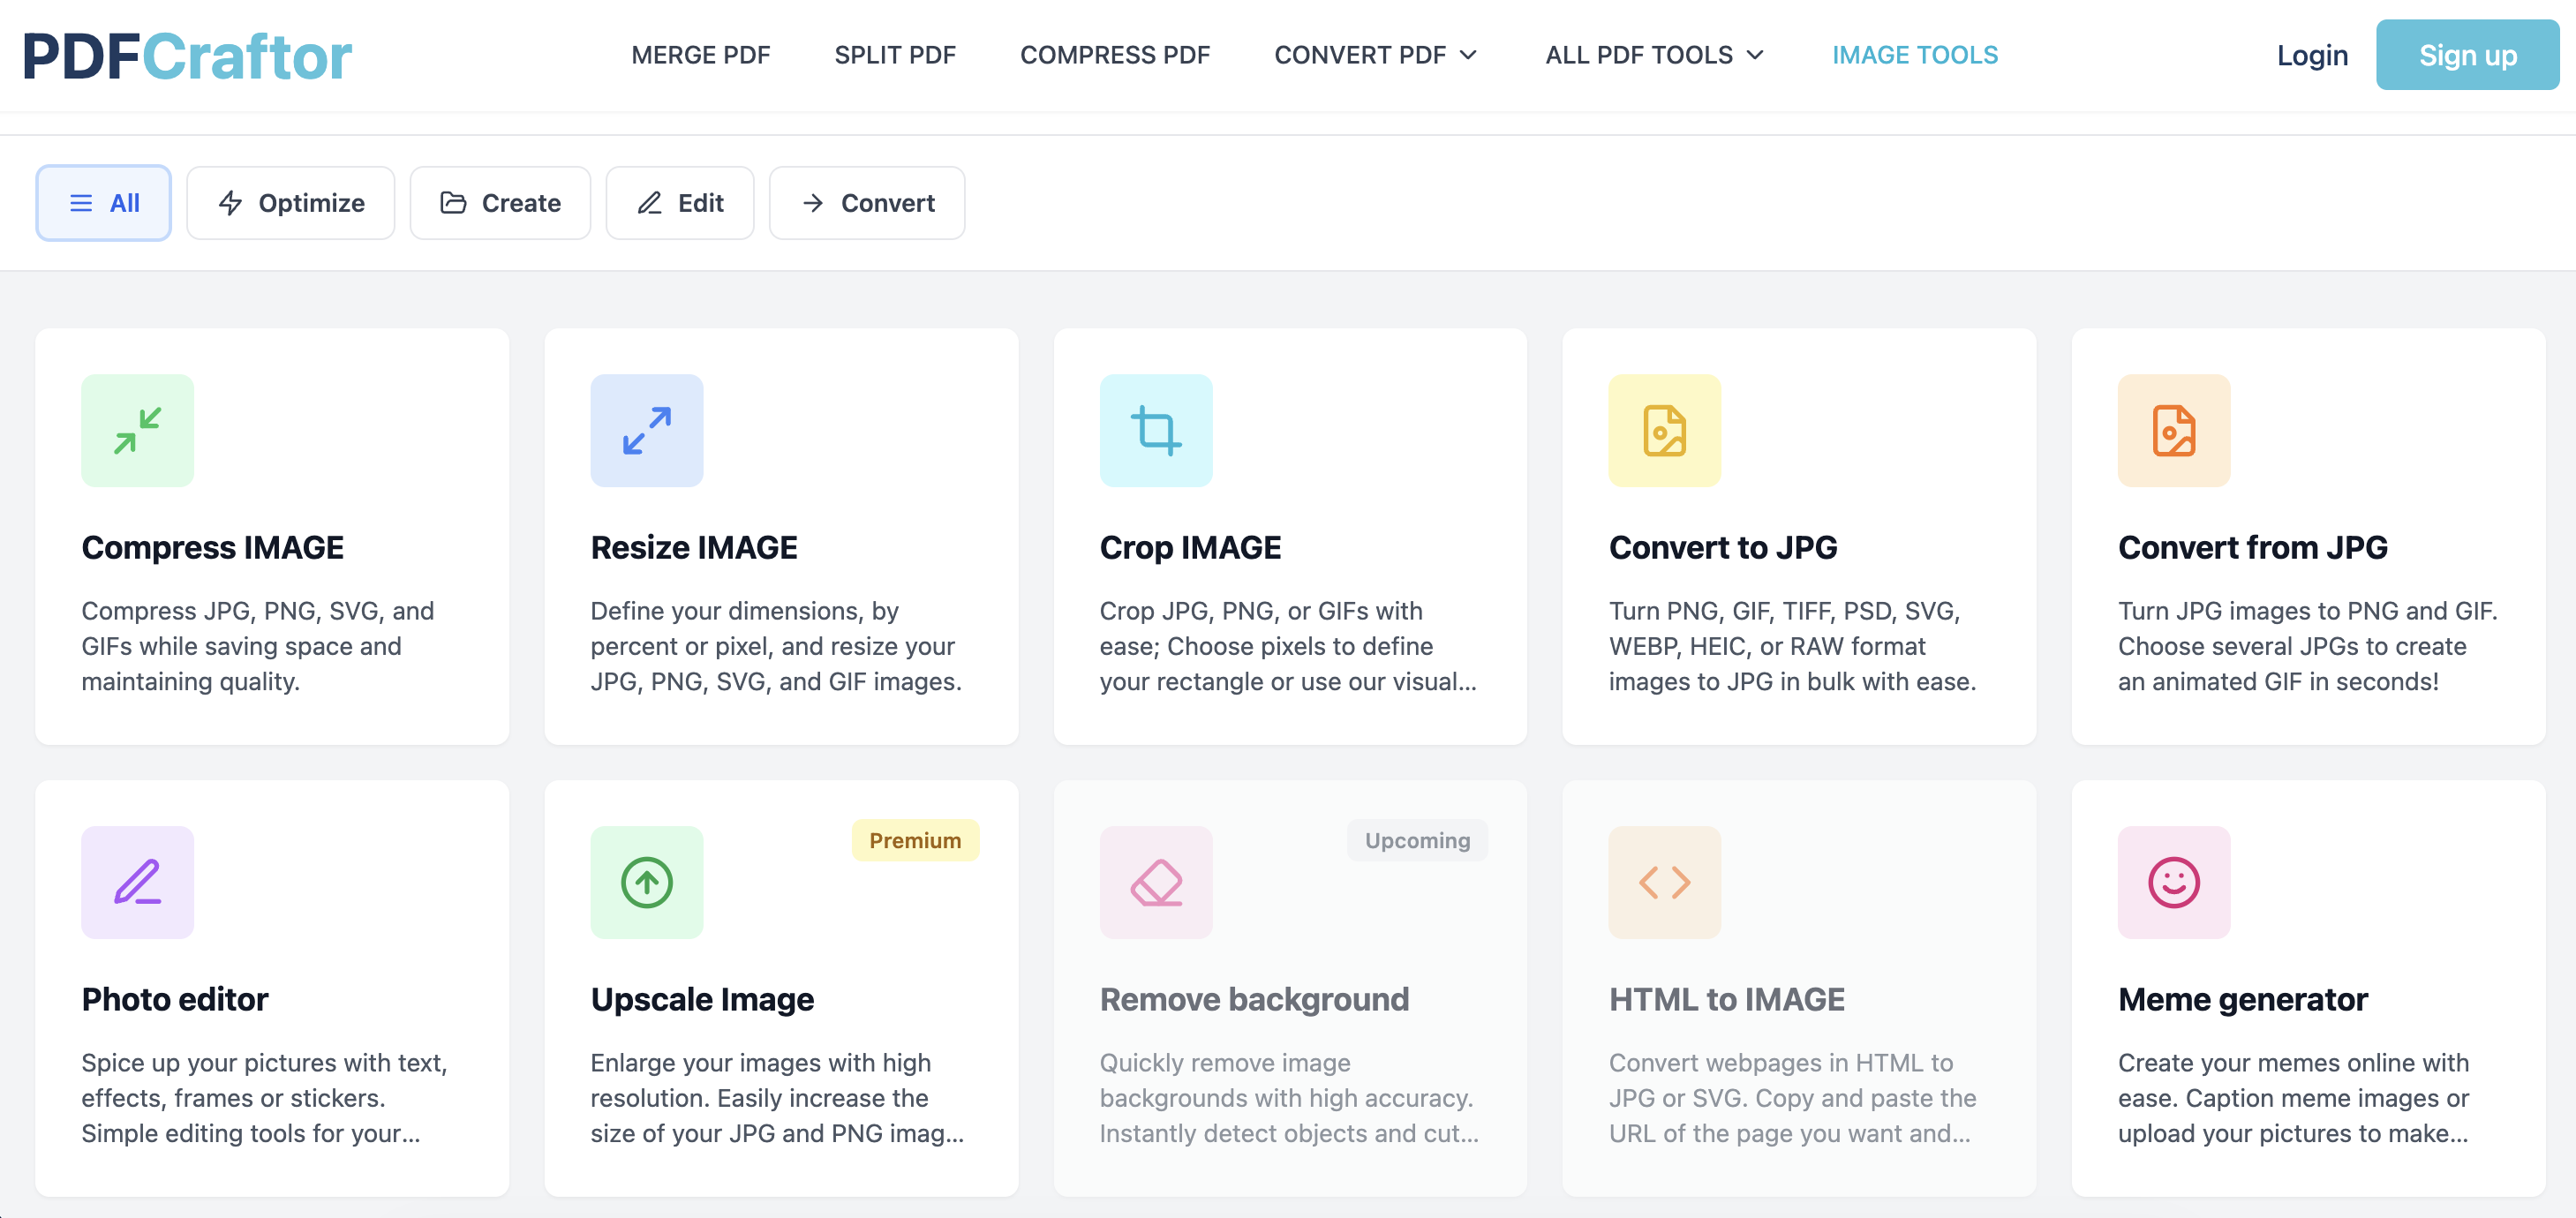
Task: Open the IMAGE TOOLS menu item
Action: pos(1915,55)
